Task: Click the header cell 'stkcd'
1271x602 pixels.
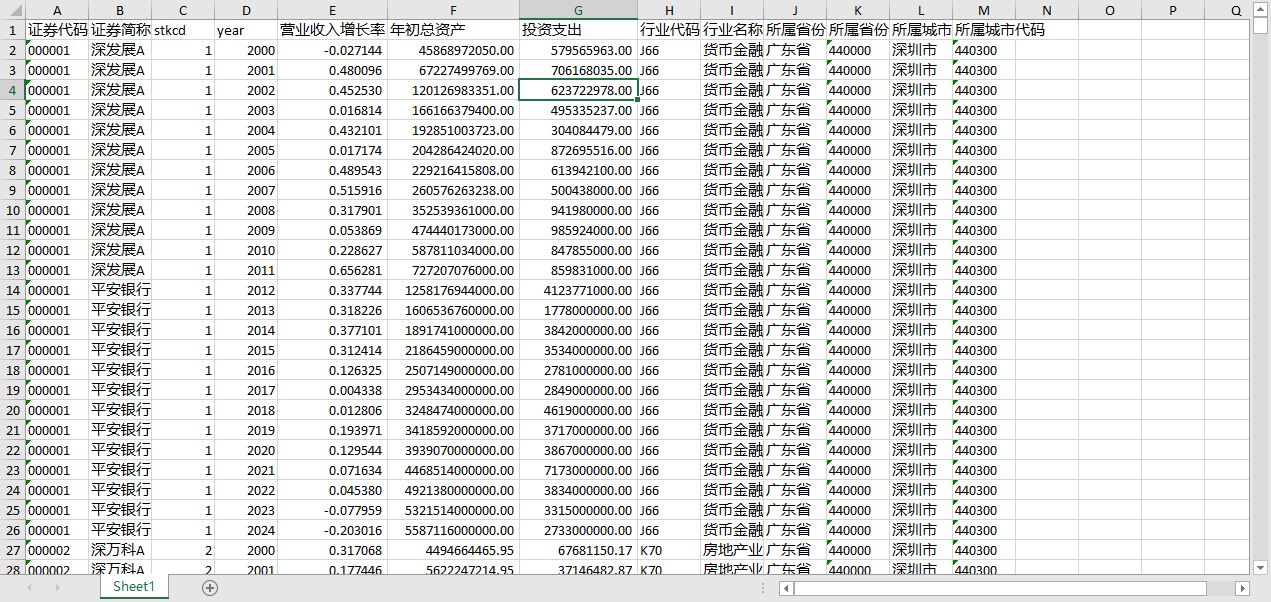Action: pyautogui.click(x=183, y=30)
